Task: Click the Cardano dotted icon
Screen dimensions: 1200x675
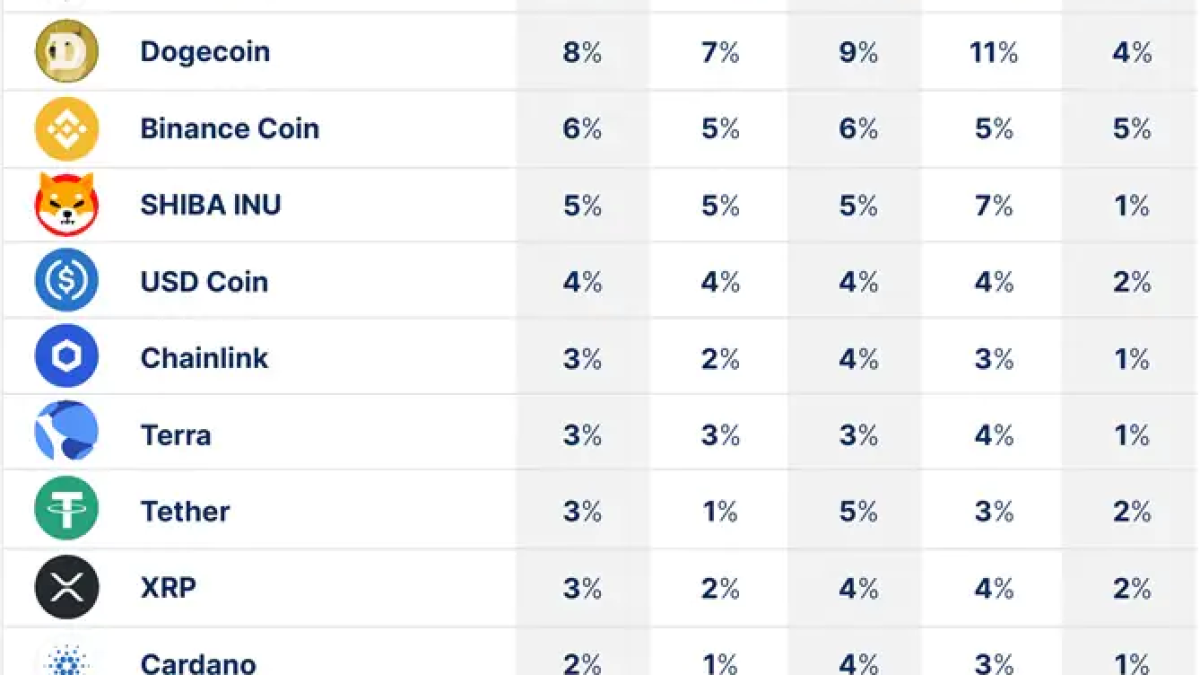Action: (x=67, y=661)
